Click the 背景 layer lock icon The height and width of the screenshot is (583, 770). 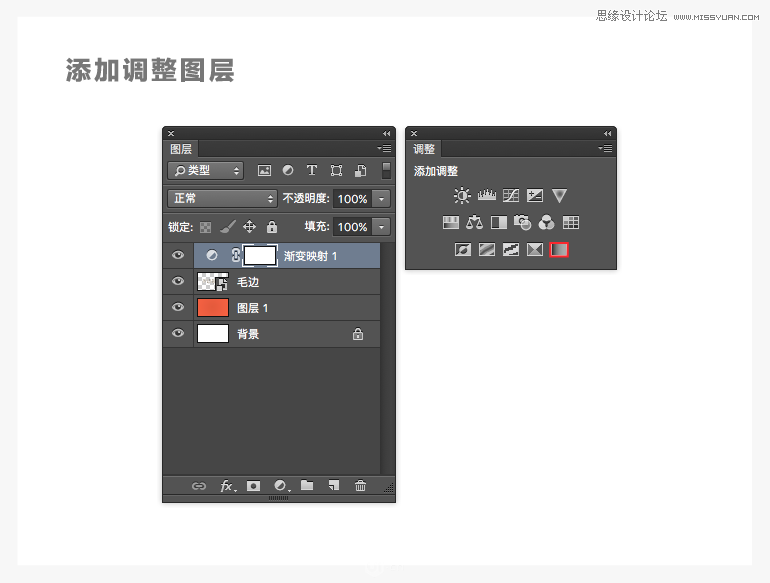[x=358, y=334]
